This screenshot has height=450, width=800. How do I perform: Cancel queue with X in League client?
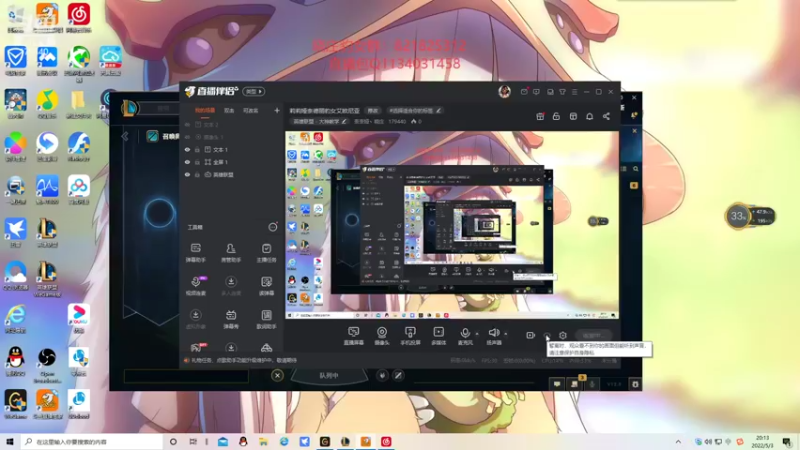[277, 376]
